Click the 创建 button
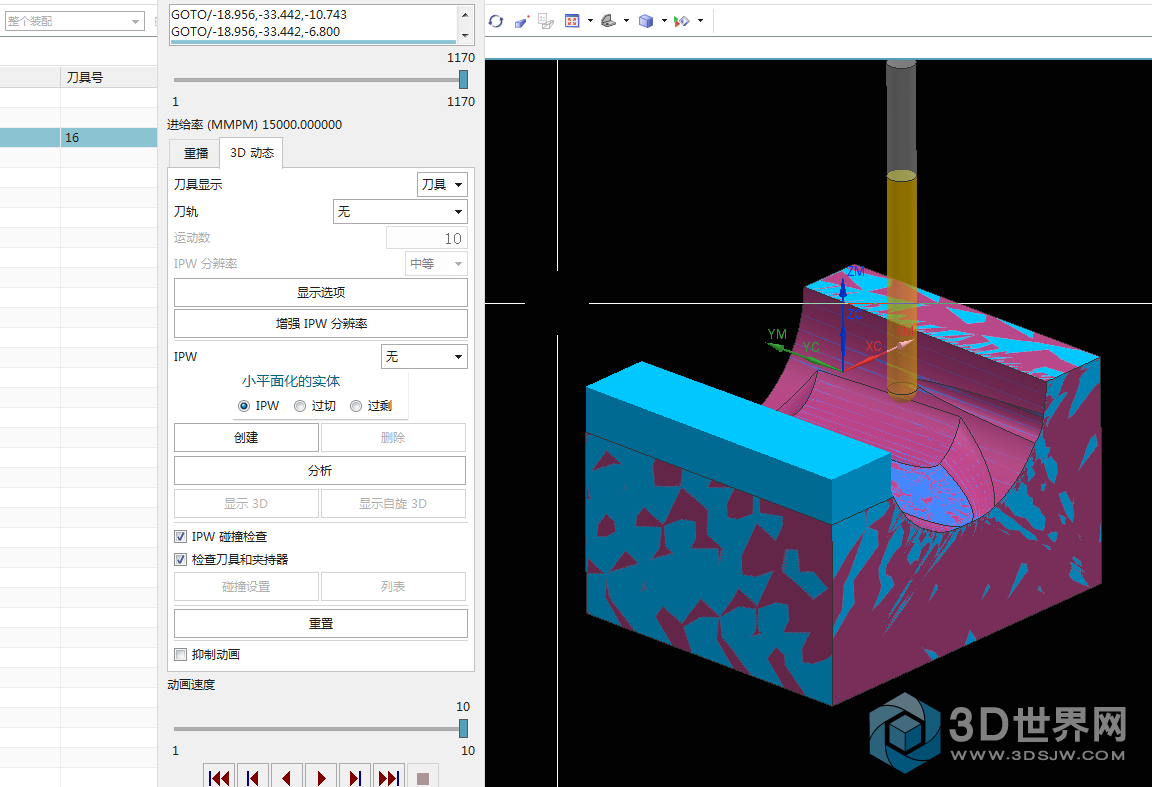Viewport: 1152px width, 787px height. point(246,437)
